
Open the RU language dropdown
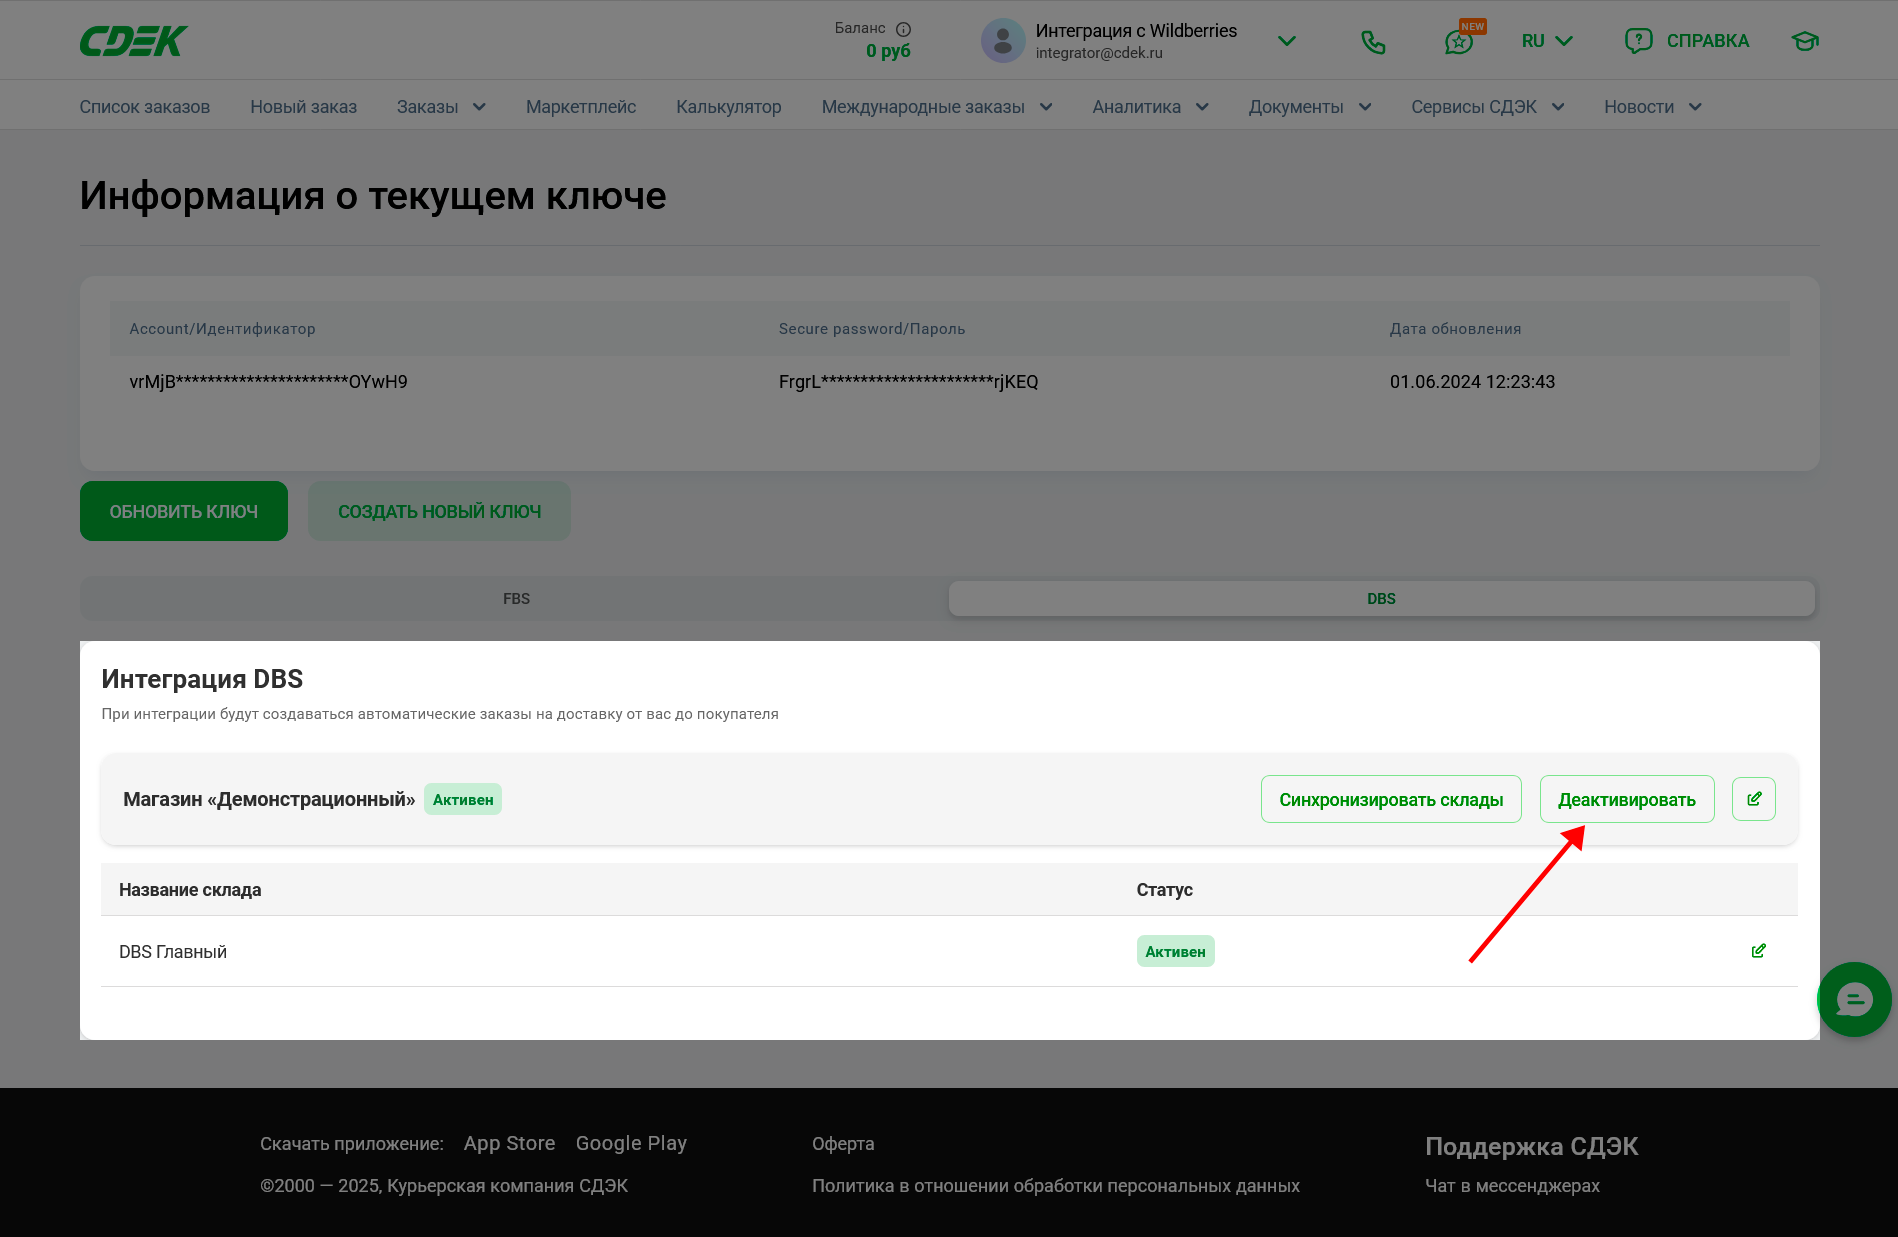coord(1547,41)
